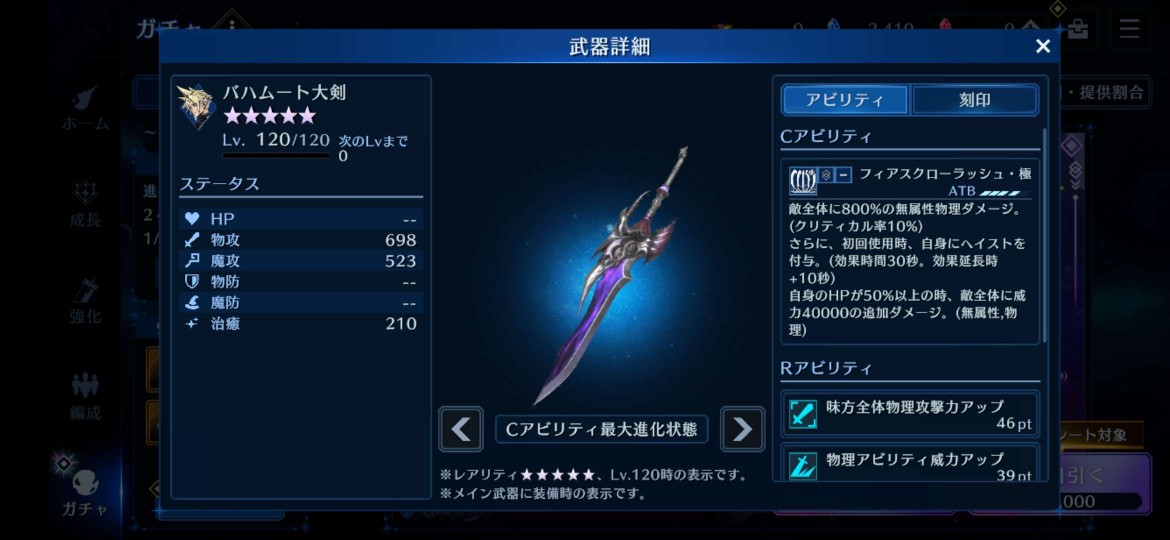Tap the フィアスクローラッシュ claw ability icon
The width and height of the screenshot is (1170, 540).
(x=803, y=179)
